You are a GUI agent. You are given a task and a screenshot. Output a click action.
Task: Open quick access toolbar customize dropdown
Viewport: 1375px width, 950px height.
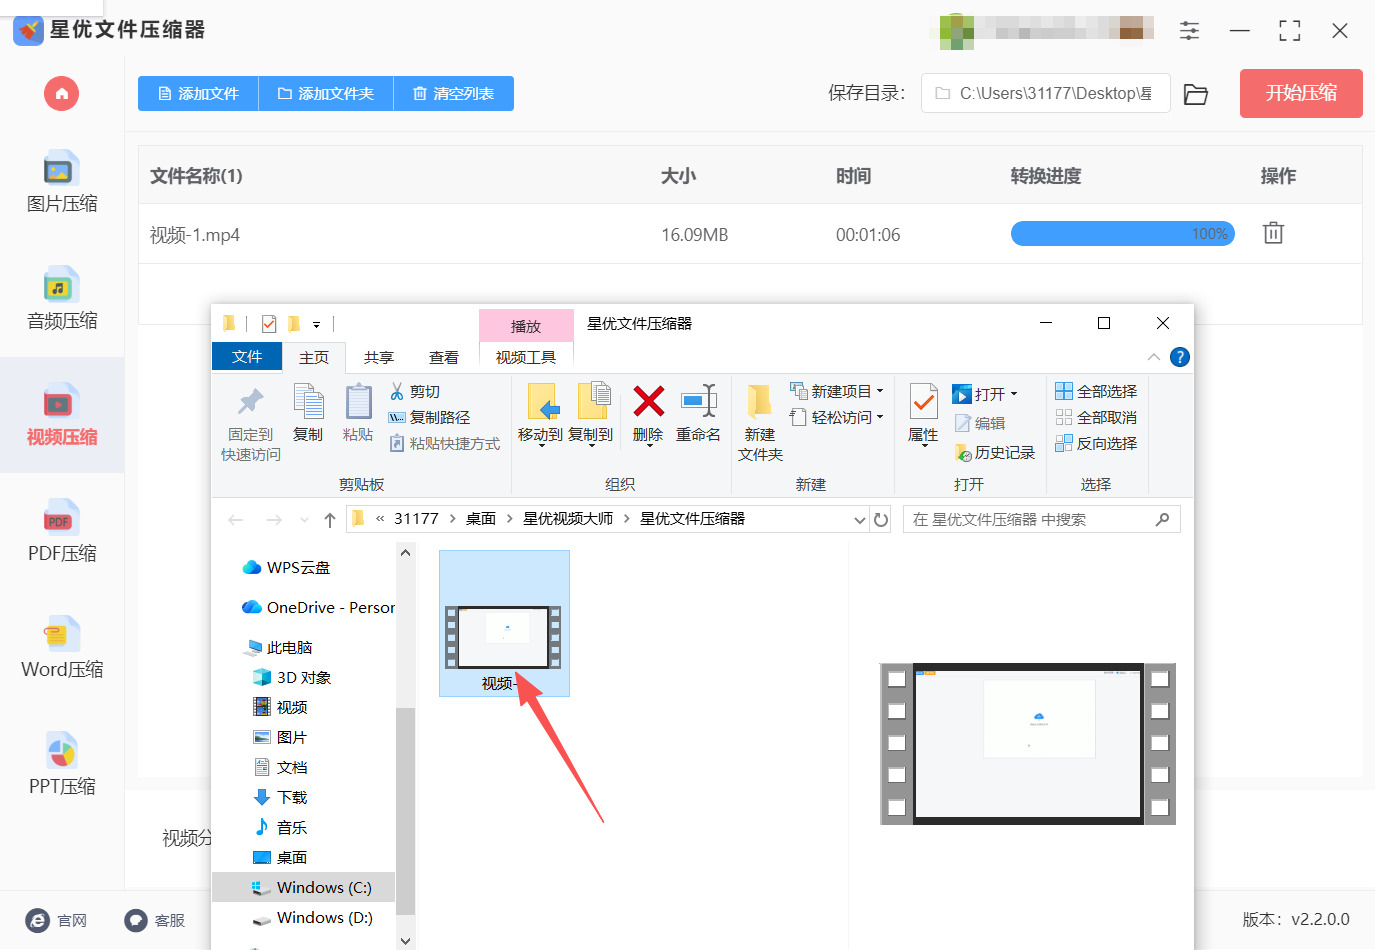(x=316, y=325)
